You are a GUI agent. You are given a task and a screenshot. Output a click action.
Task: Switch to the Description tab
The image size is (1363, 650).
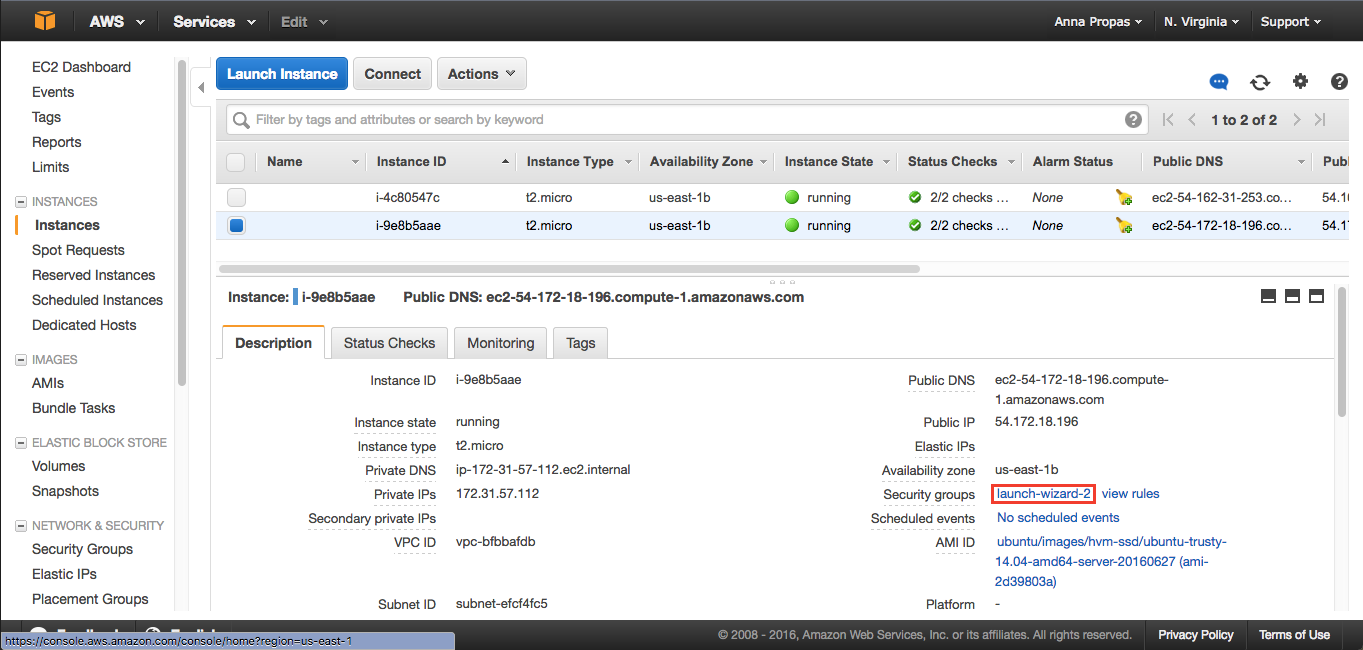(273, 342)
